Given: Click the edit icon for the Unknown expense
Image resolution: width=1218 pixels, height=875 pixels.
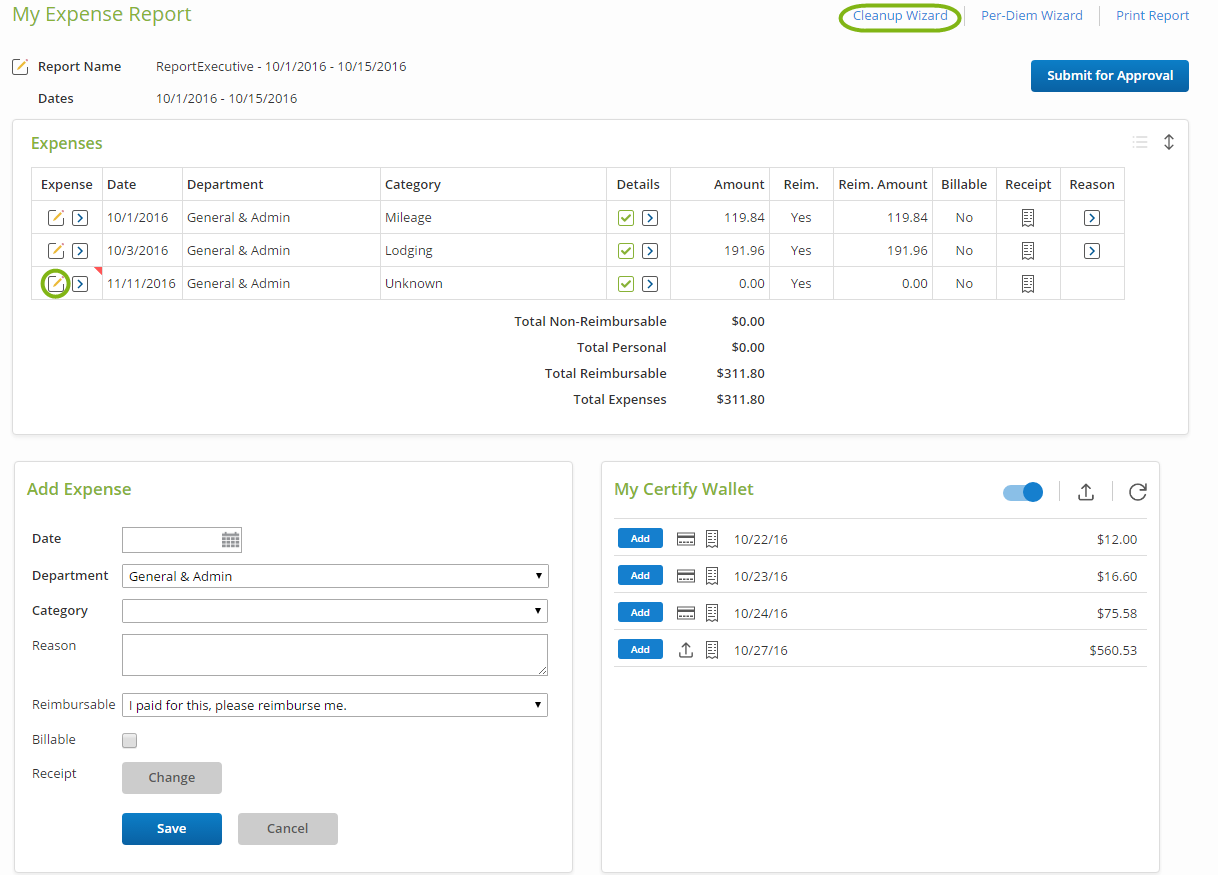Looking at the screenshot, I should (x=56, y=284).
